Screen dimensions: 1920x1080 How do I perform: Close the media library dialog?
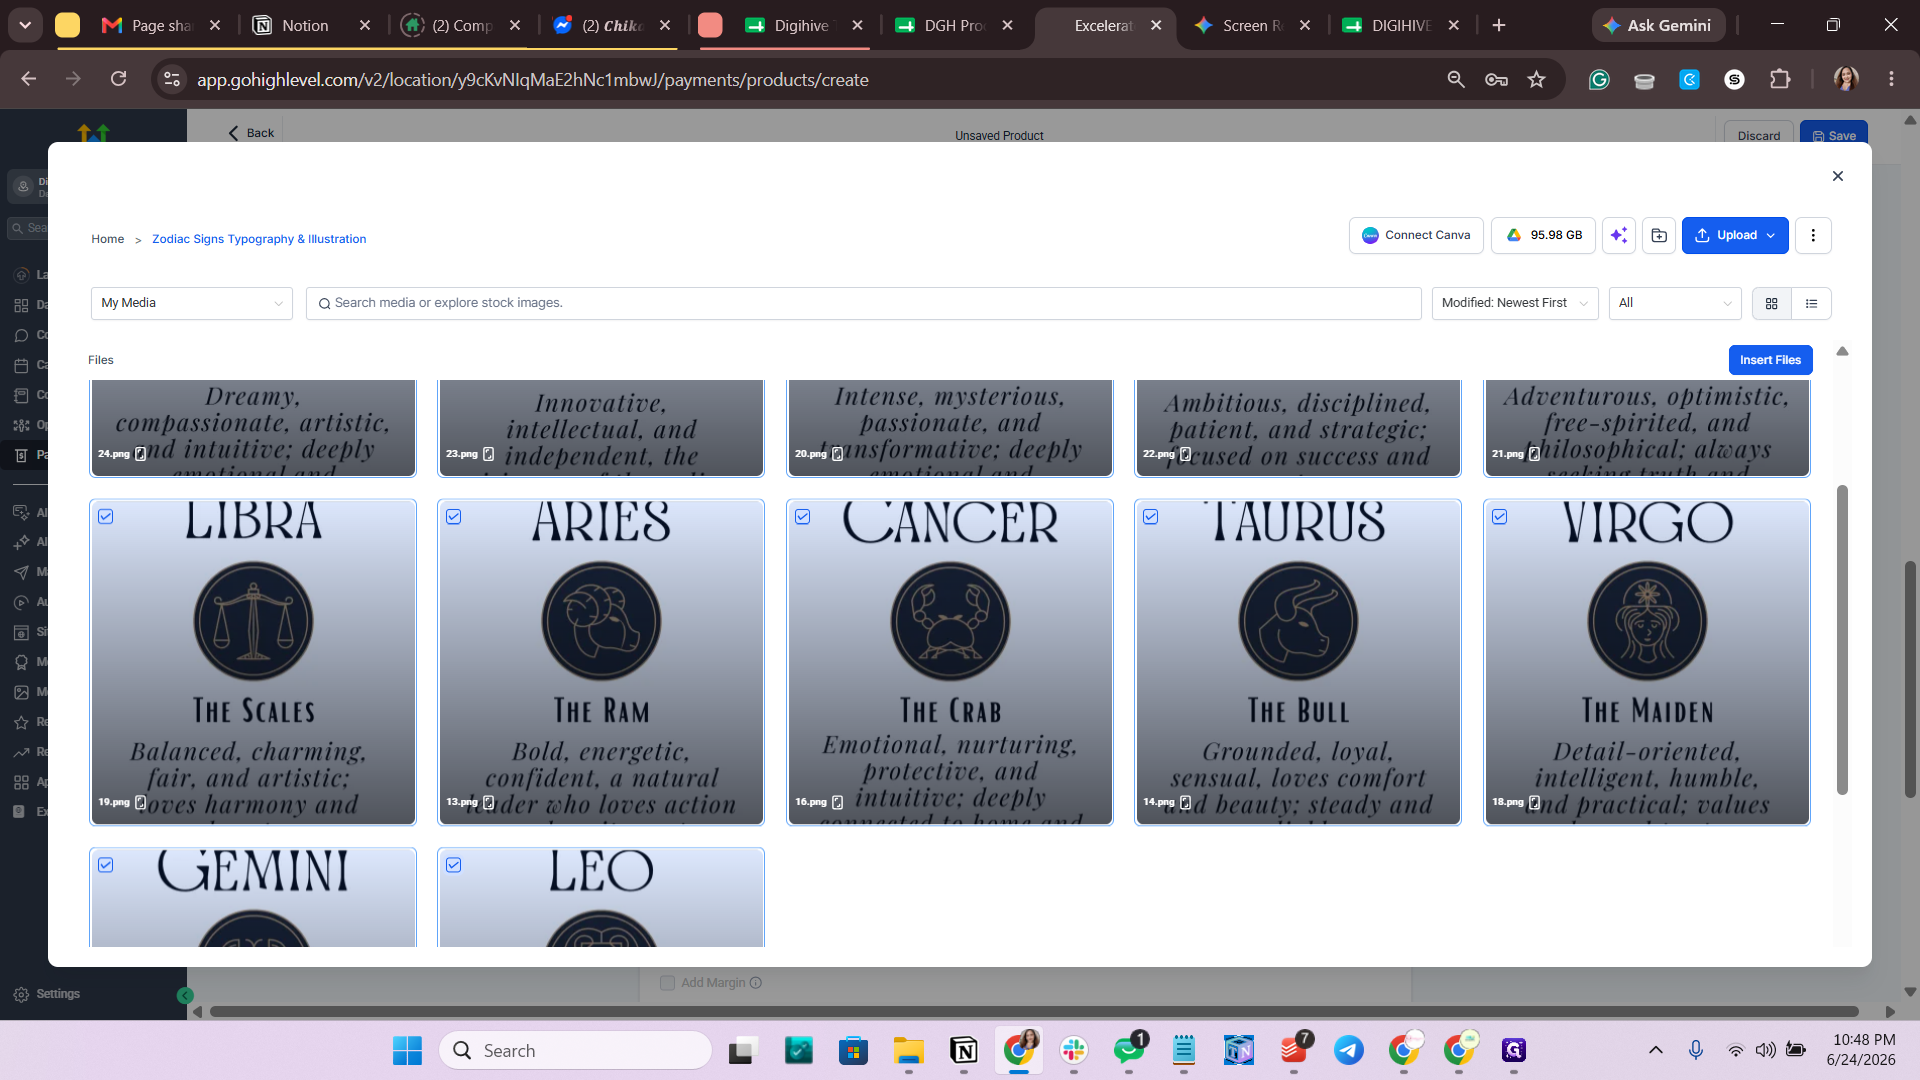tap(1837, 176)
